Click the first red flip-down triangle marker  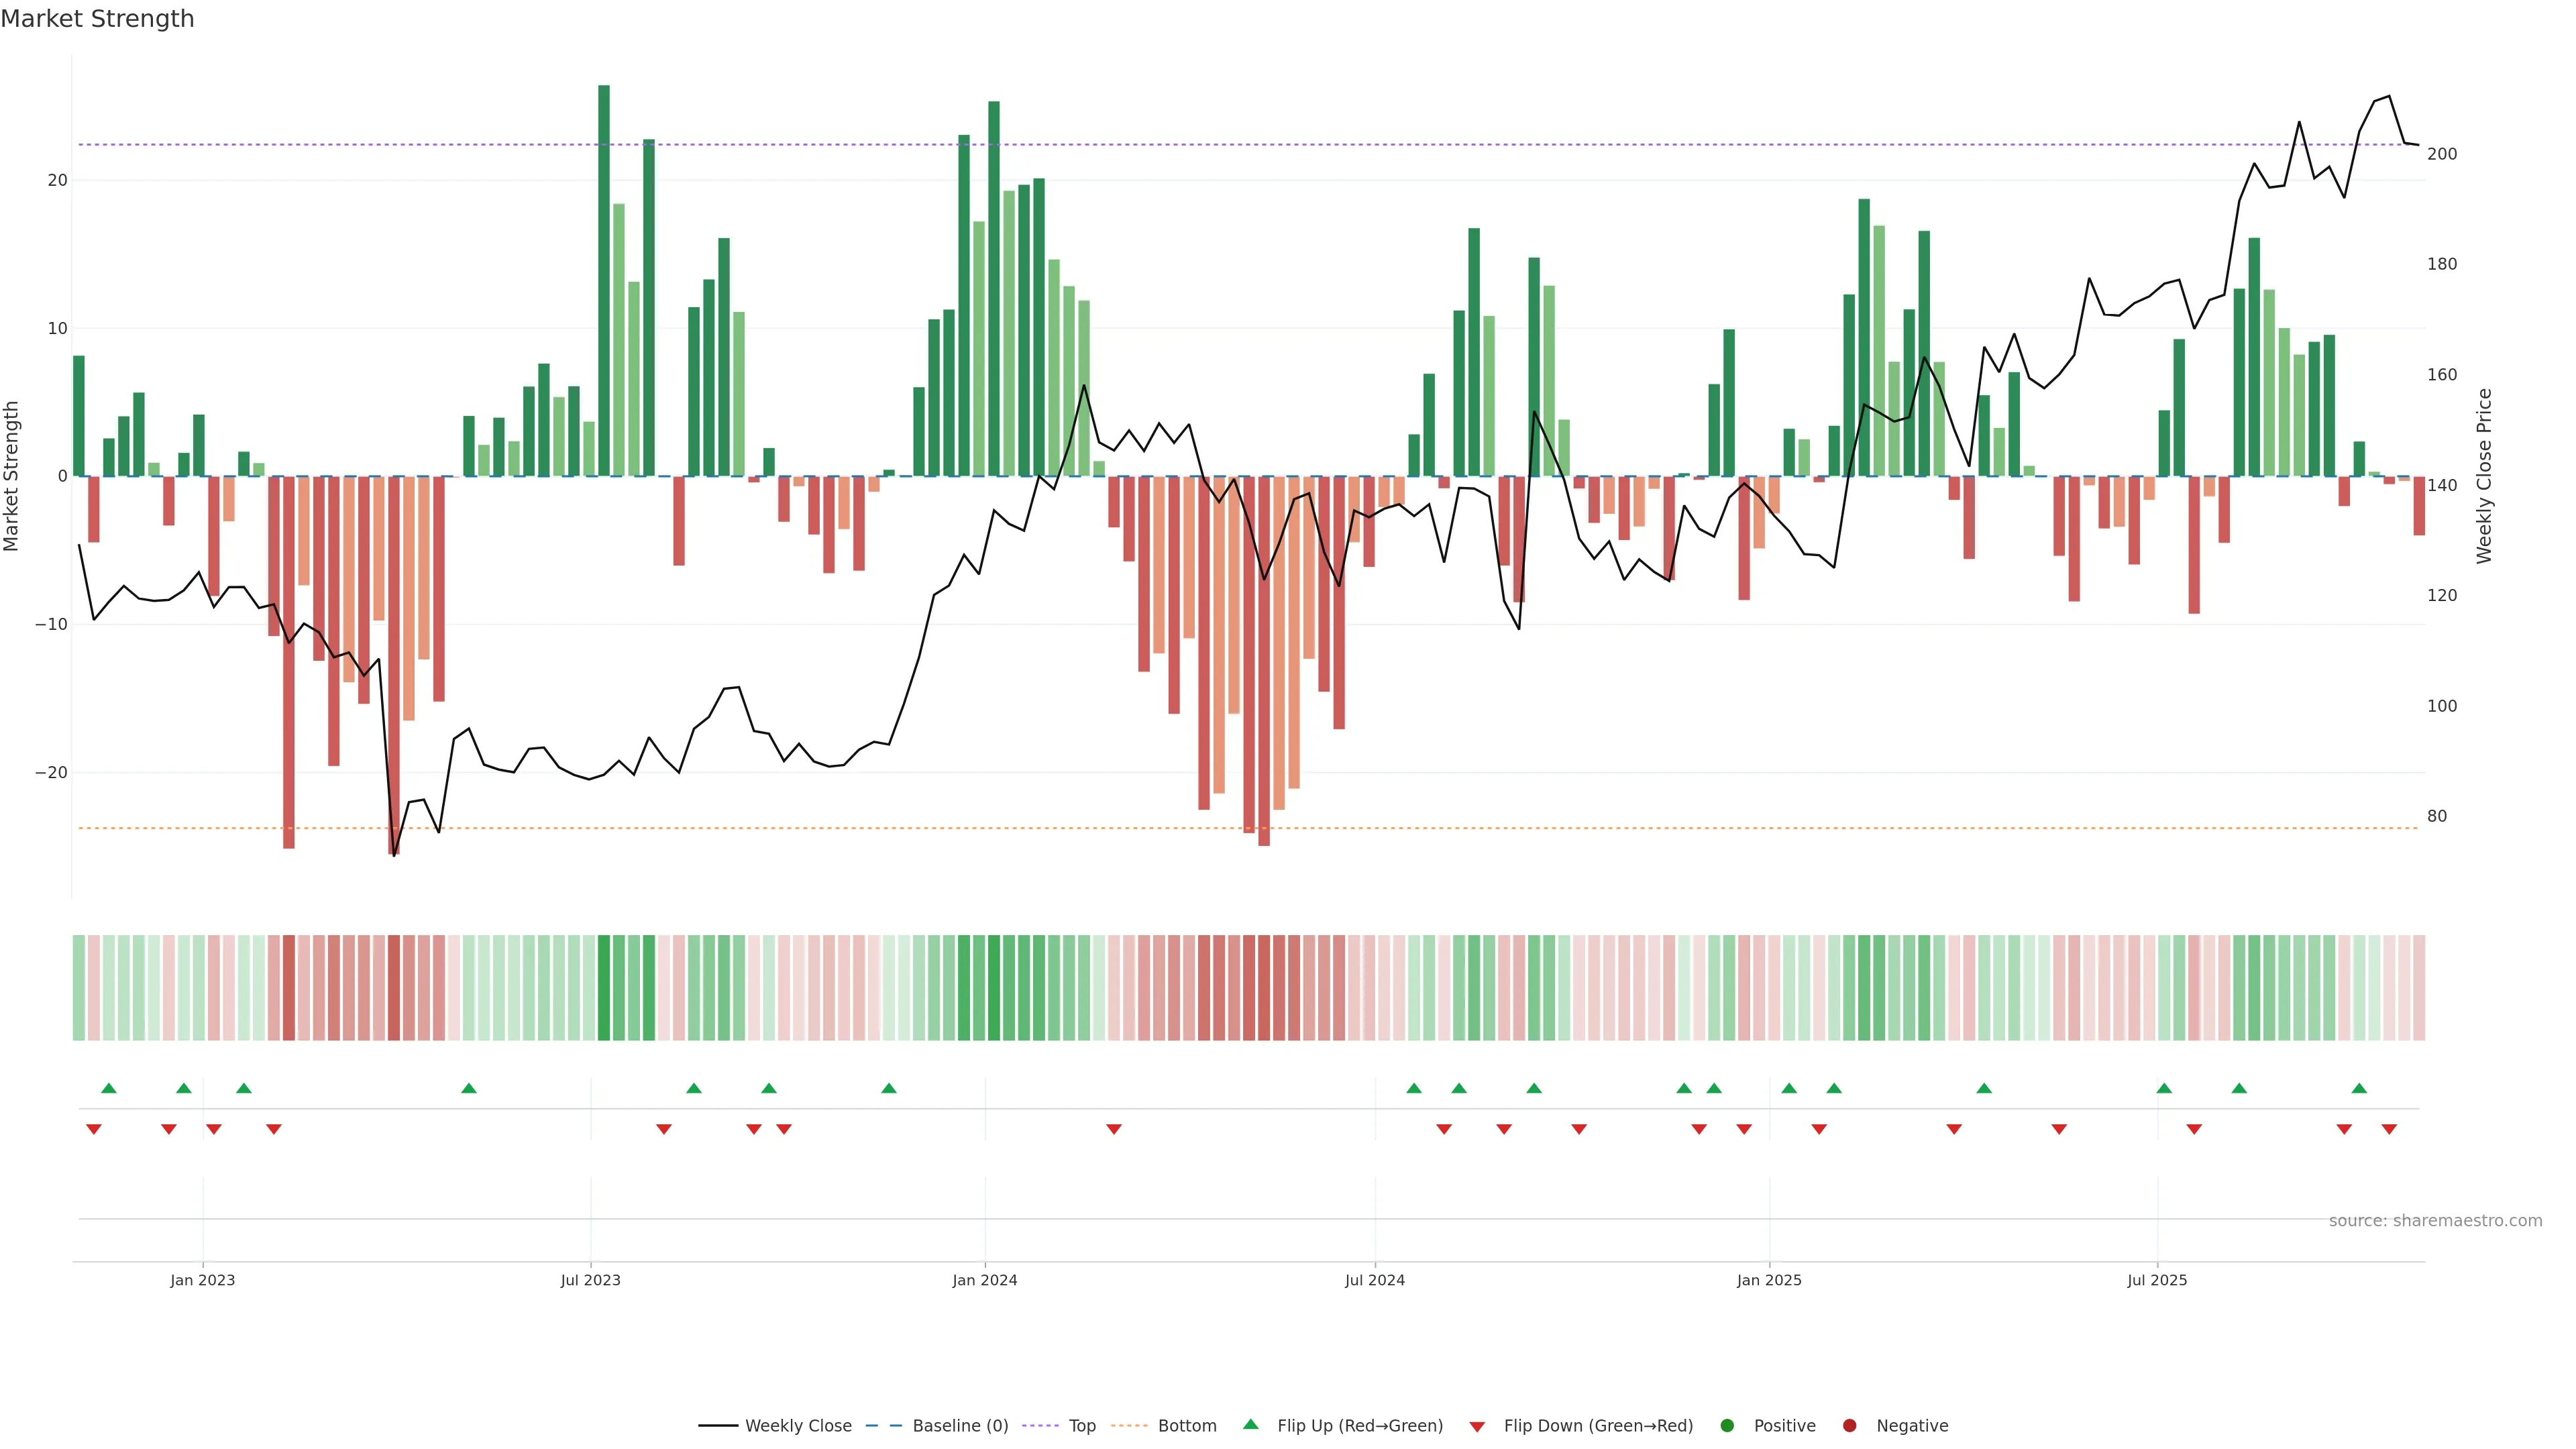[x=94, y=1129]
